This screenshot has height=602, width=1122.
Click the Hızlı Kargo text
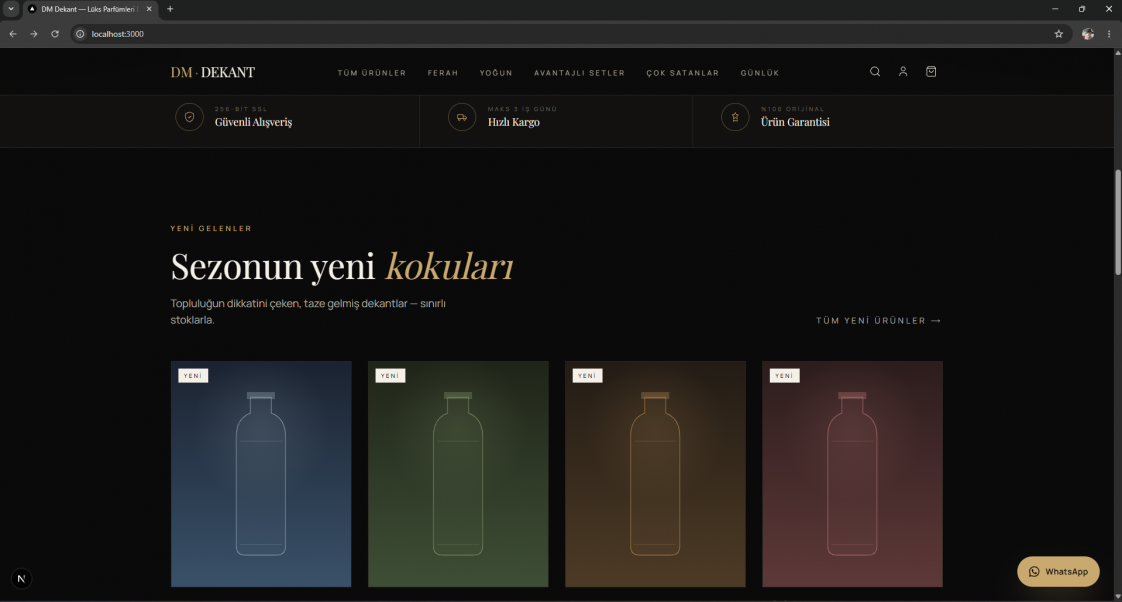514,122
